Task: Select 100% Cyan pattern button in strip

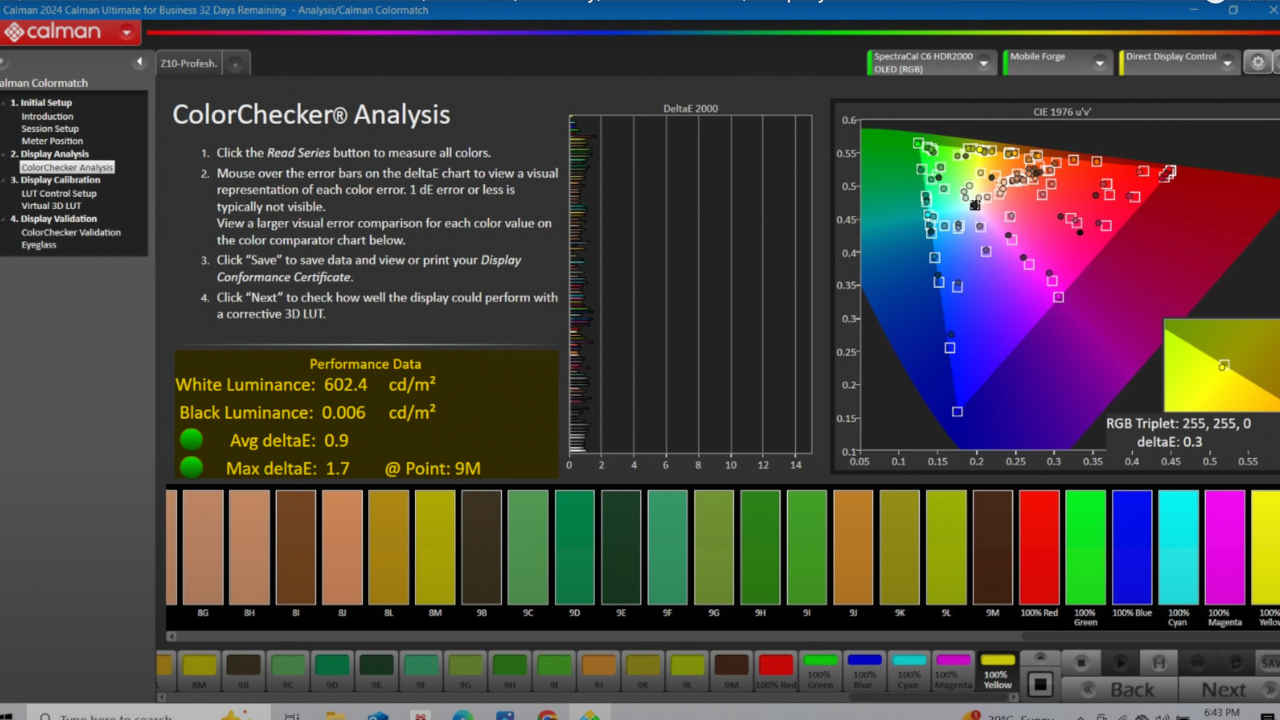Action: point(908,672)
